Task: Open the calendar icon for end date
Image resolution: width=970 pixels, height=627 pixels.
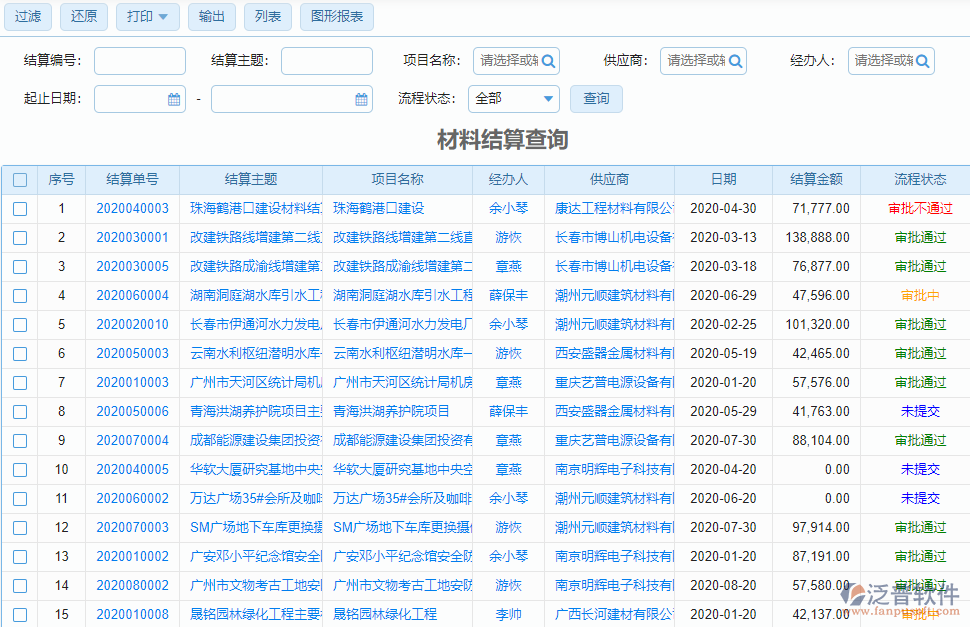Action: point(361,99)
